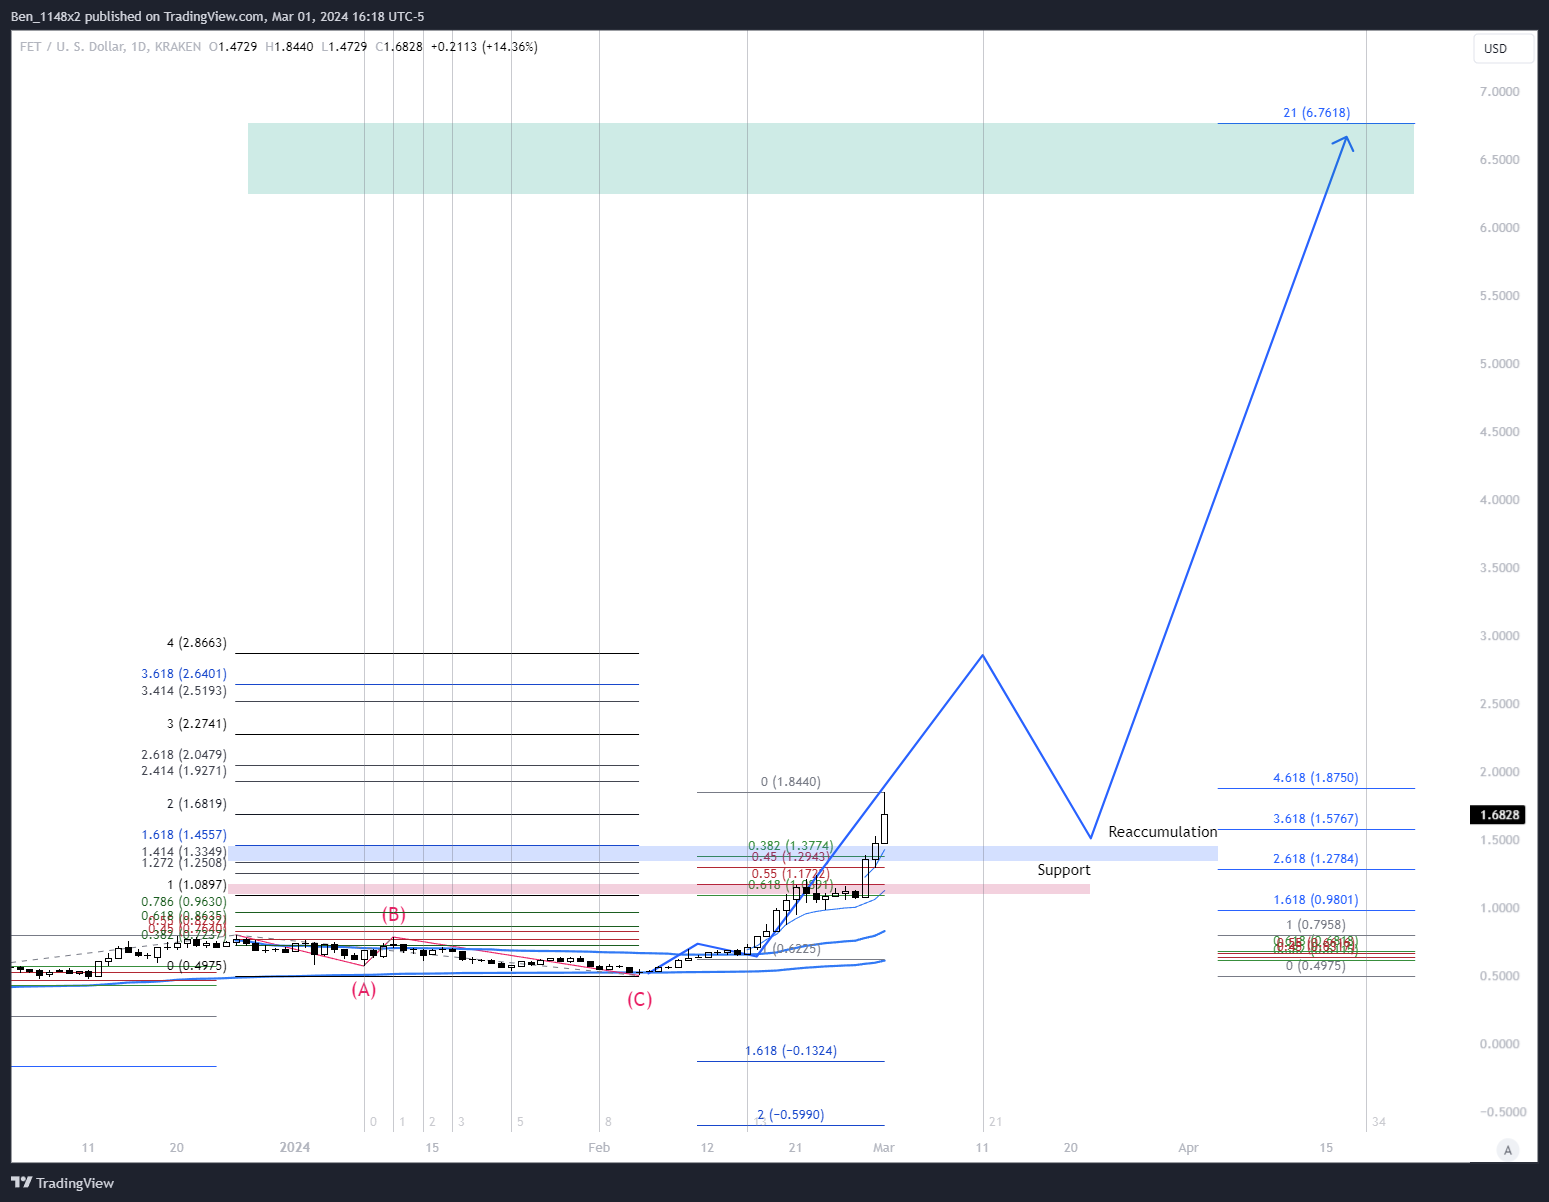This screenshot has height=1202, width=1549.
Task: Select the FET / U.S. Dollar symbol title
Action: (x=110, y=47)
